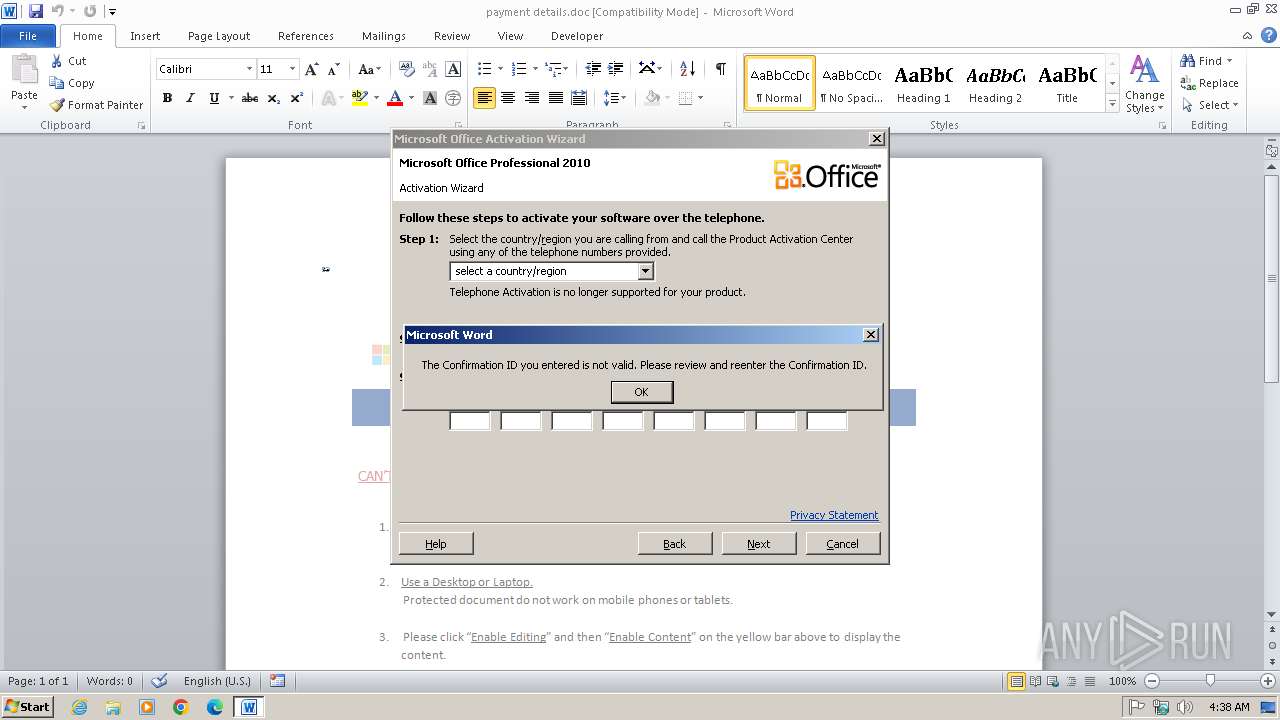Image resolution: width=1280 pixels, height=720 pixels.
Task: Open the select a country/region combo box
Action: point(552,271)
